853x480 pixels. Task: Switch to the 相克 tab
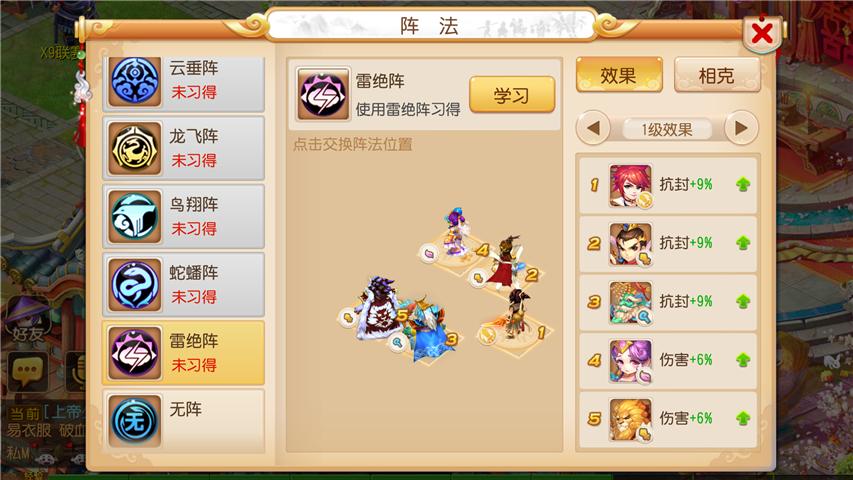[x=716, y=75]
